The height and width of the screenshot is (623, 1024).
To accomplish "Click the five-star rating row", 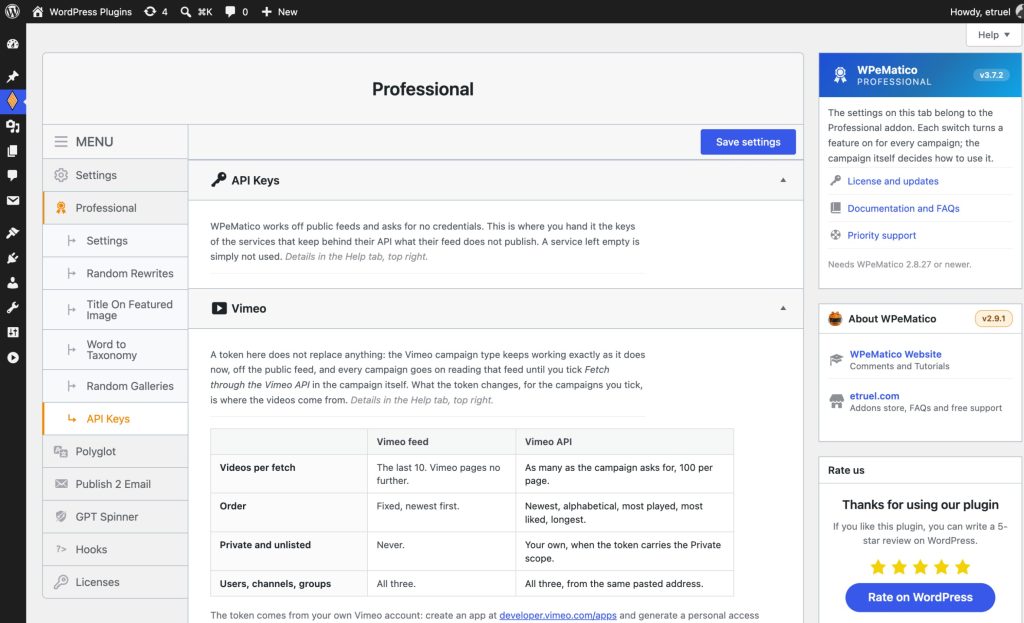I will click(x=920, y=567).
